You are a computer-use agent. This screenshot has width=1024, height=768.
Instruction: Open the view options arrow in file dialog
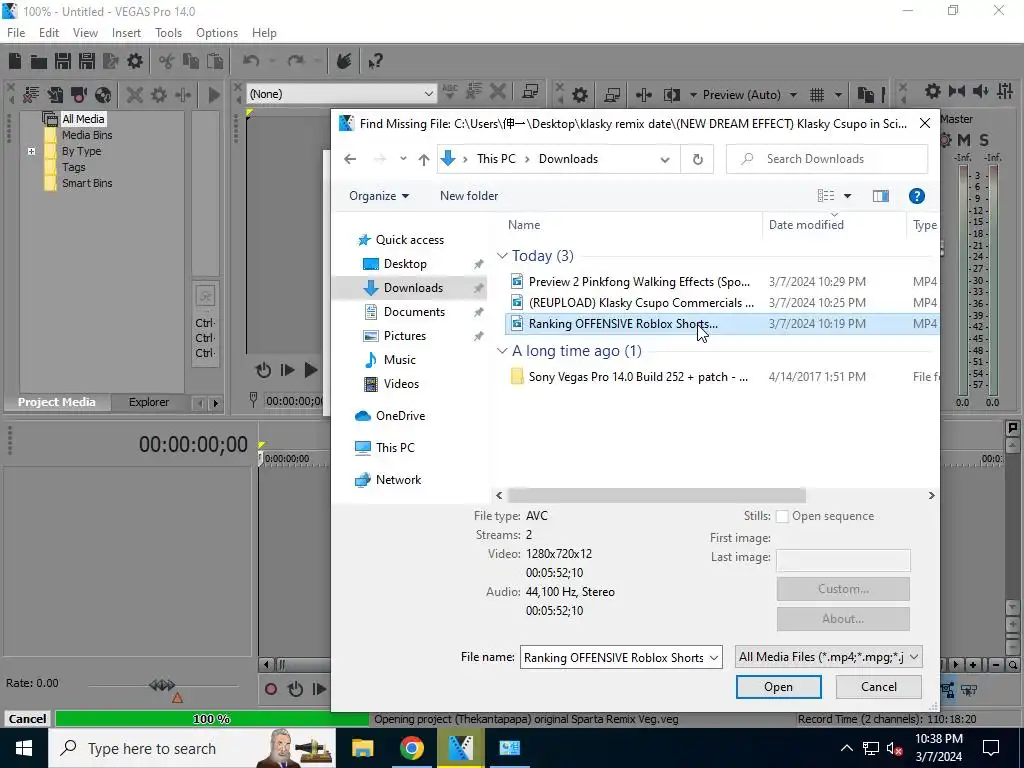point(848,196)
